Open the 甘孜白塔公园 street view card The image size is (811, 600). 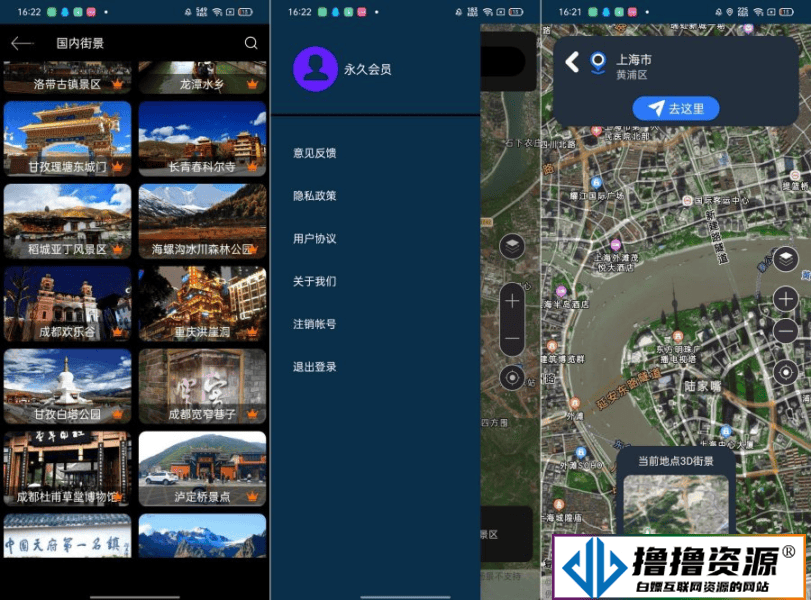68,386
